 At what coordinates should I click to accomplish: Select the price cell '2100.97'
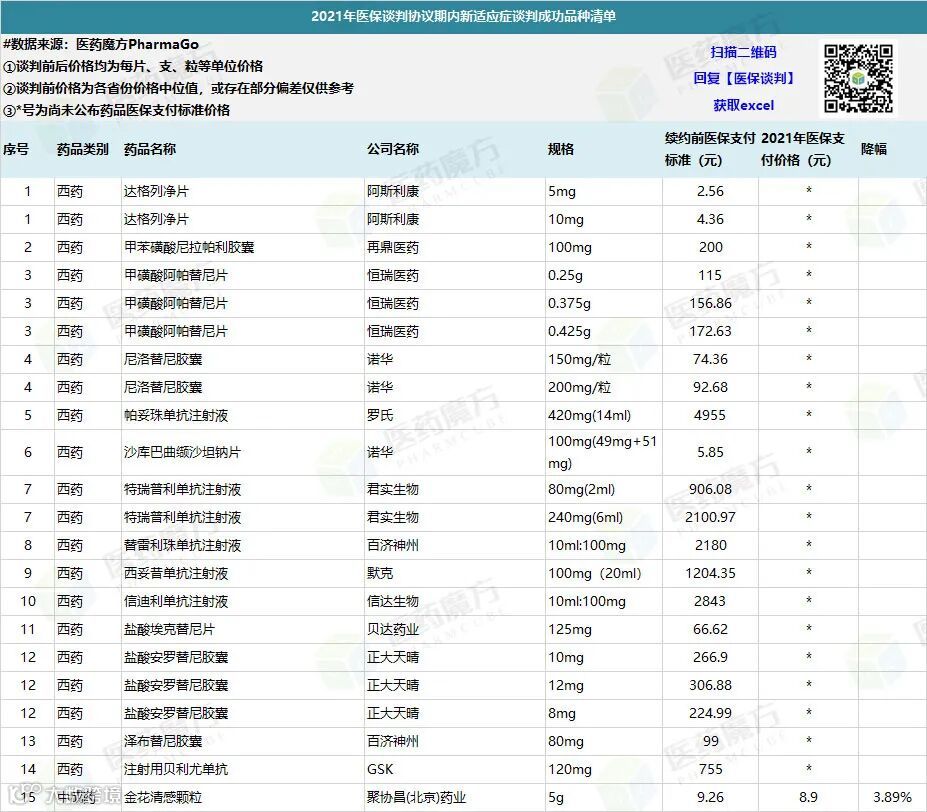[710, 517]
